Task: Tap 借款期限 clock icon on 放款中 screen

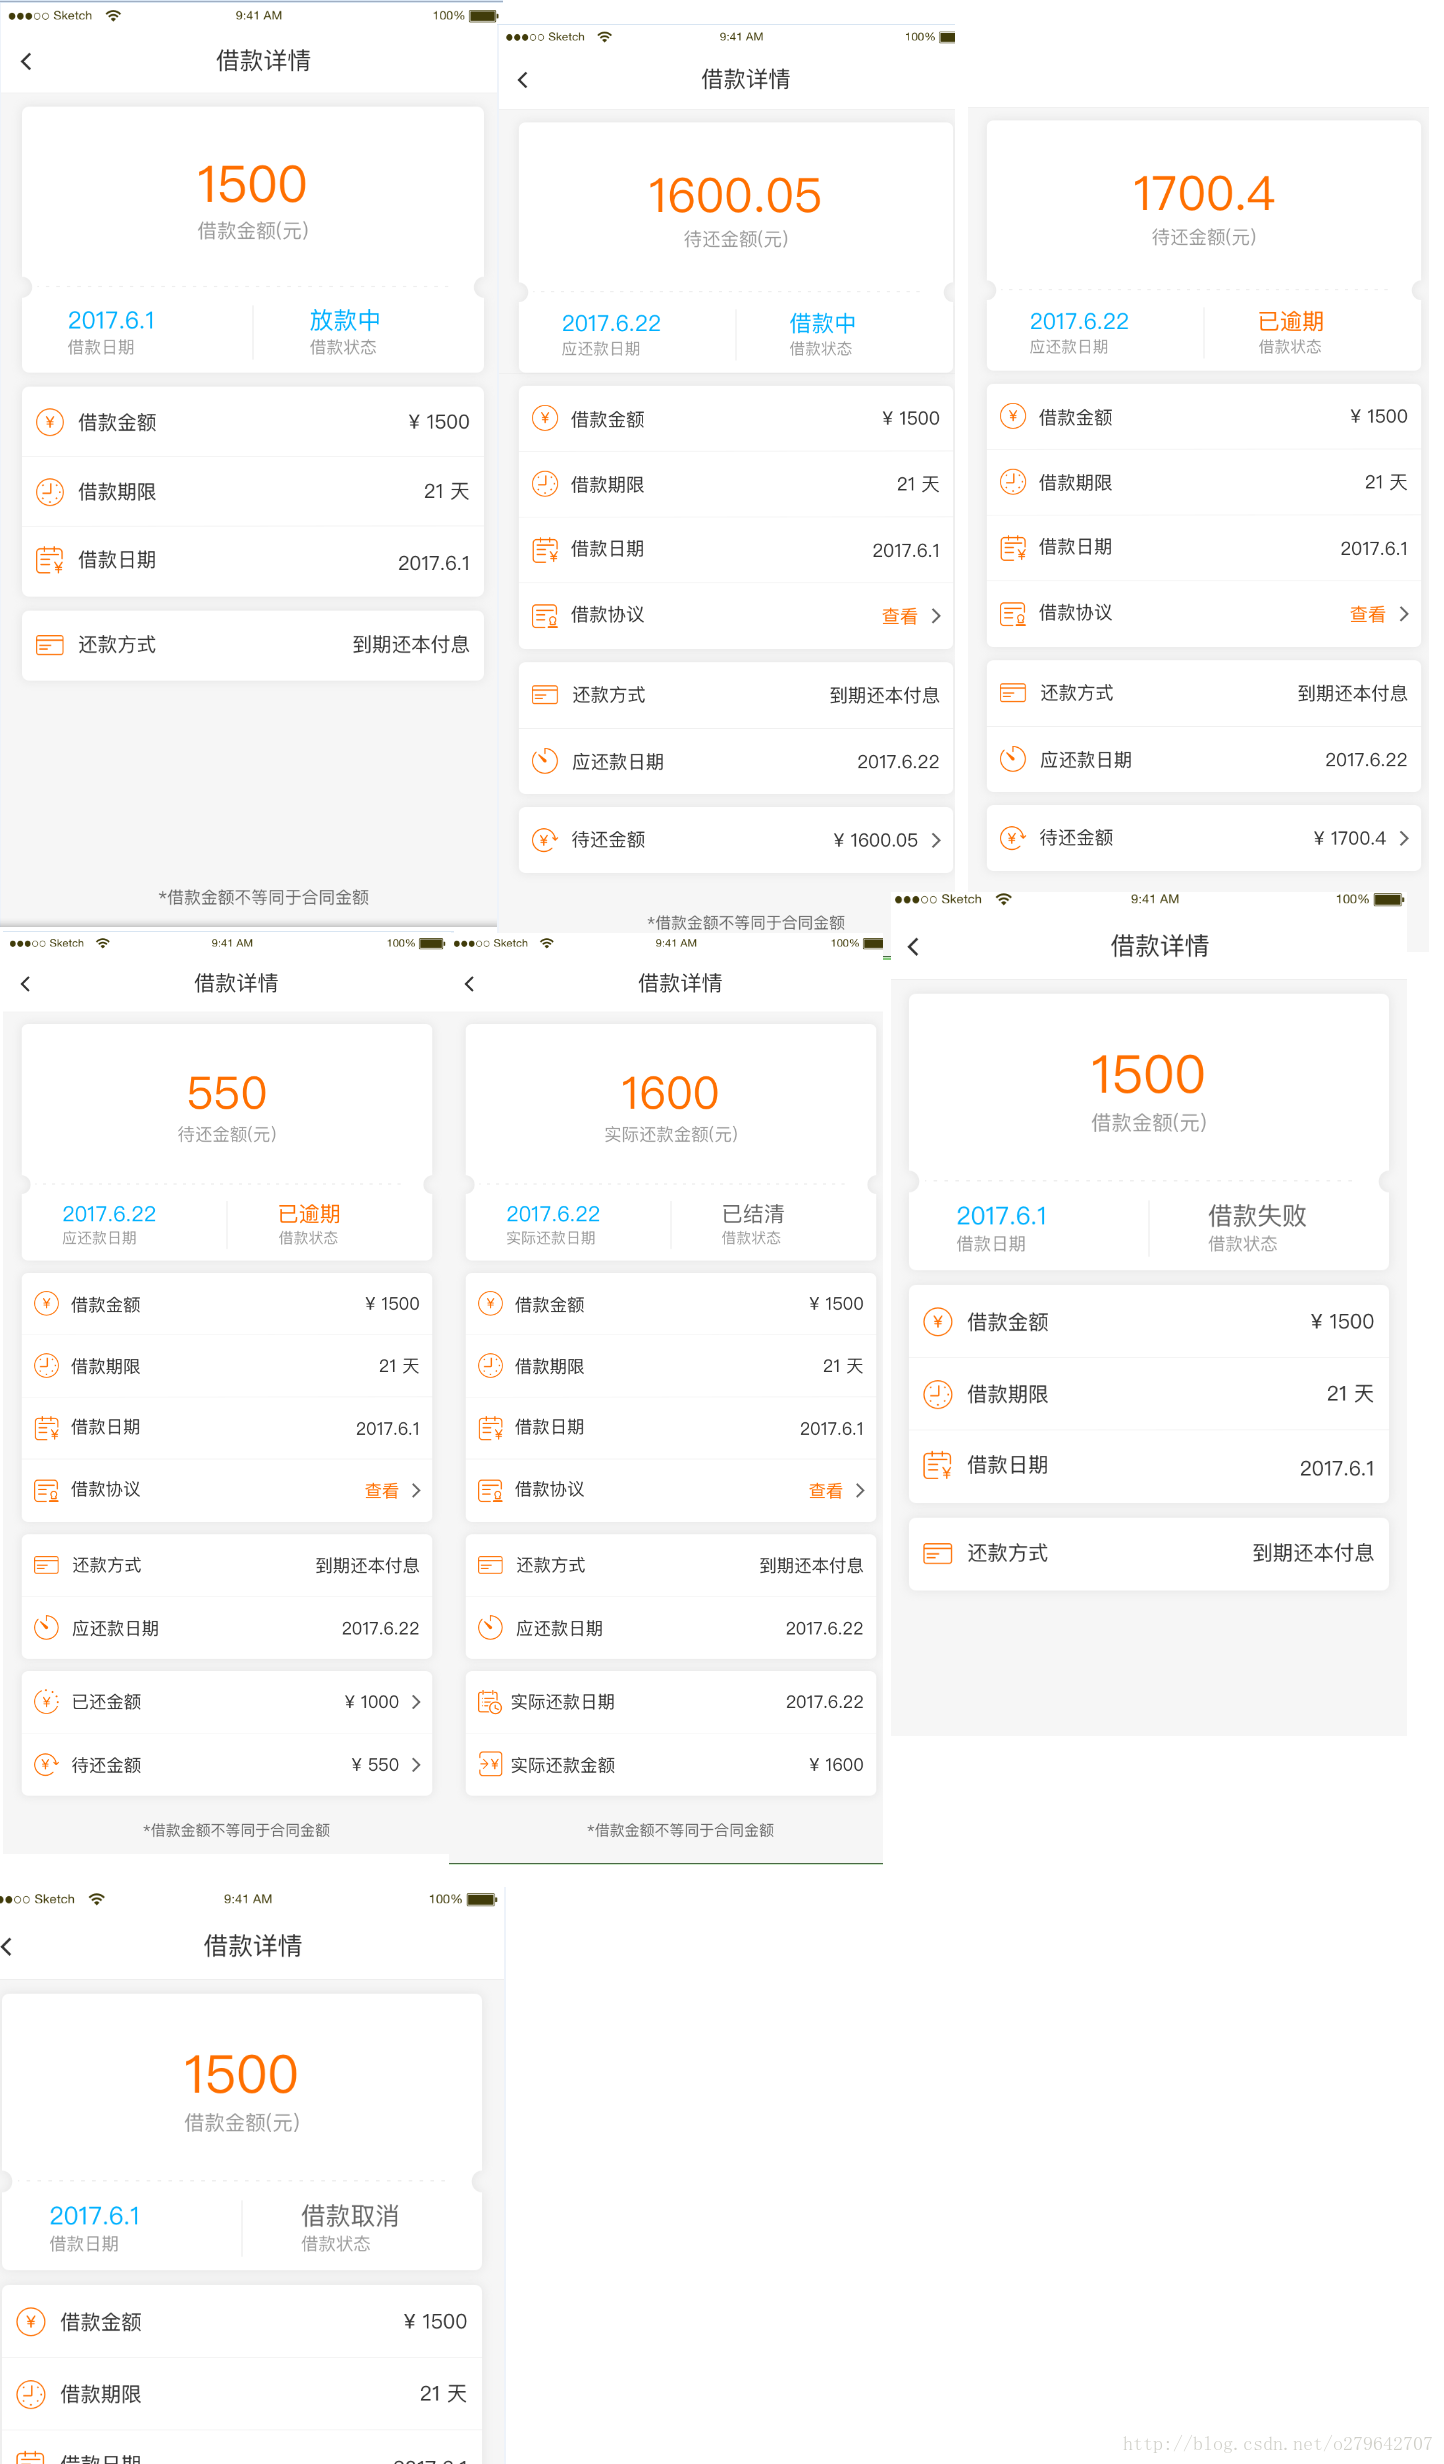Action: (49, 491)
